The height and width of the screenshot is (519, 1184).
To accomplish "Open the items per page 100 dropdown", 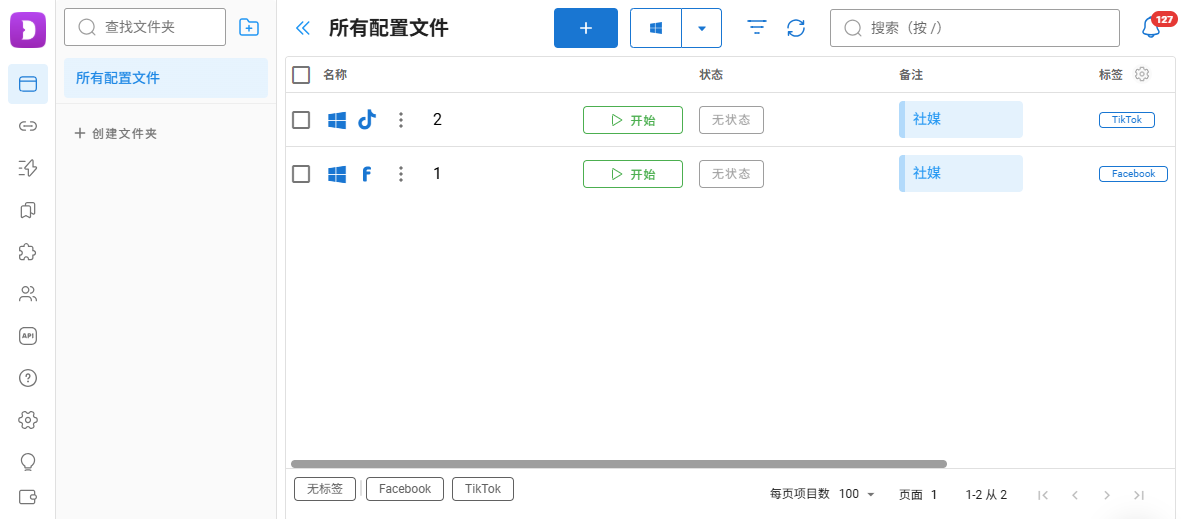I will click(x=856, y=494).
